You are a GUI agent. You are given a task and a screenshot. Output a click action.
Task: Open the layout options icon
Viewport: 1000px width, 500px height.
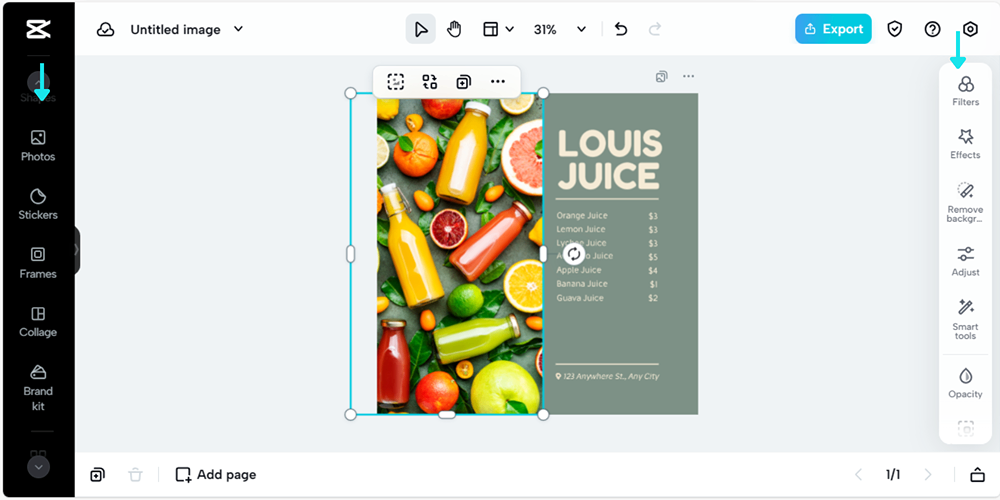pos(490,29)
